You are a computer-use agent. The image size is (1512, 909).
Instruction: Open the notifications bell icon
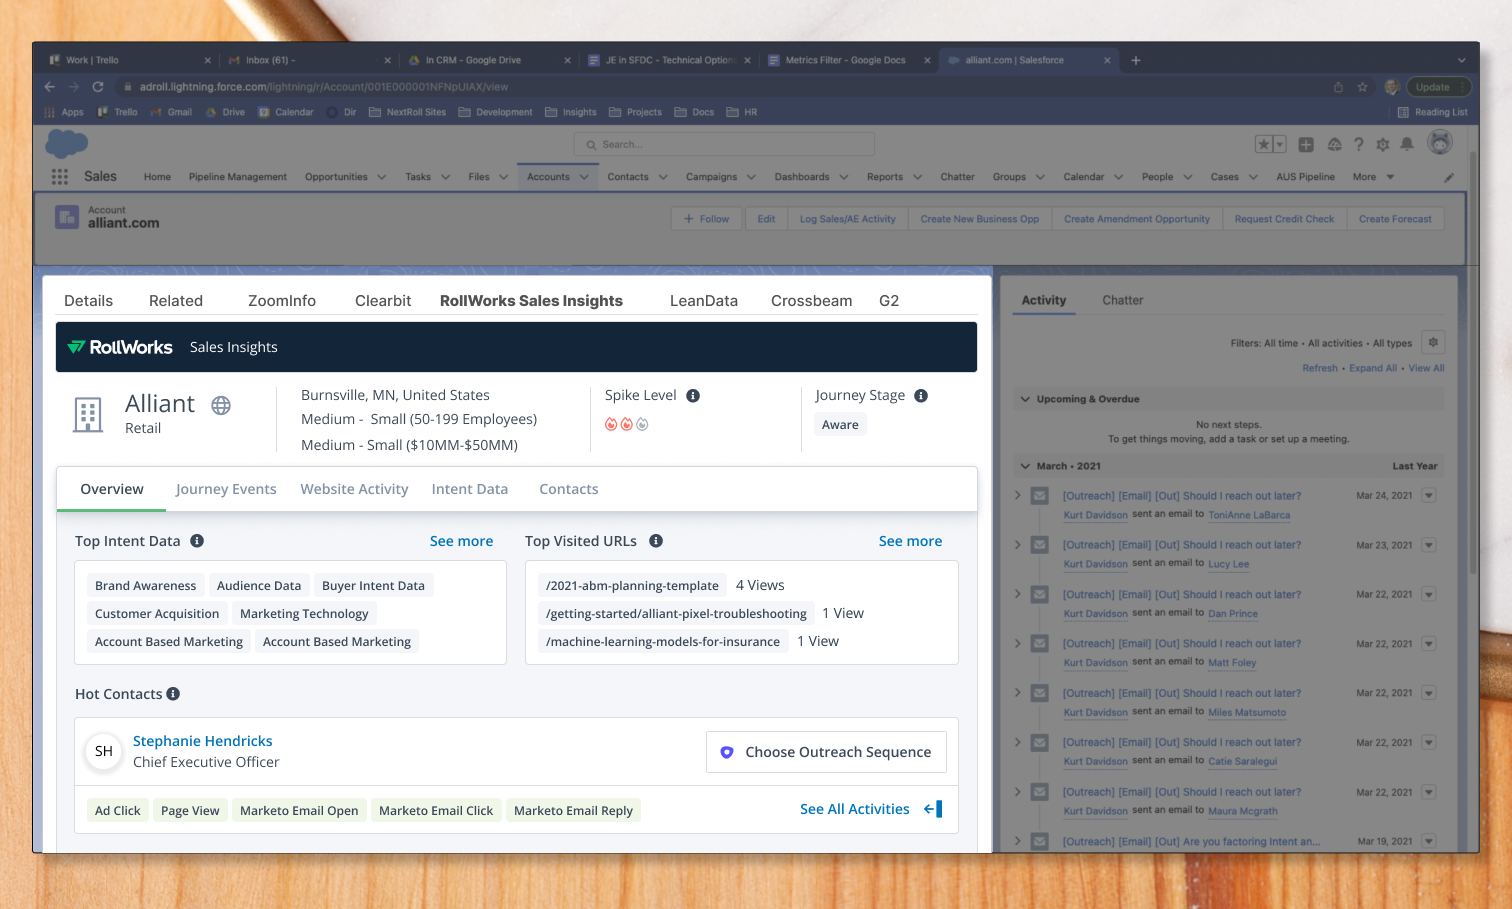pyautogui.click(x=1407, y=145)
